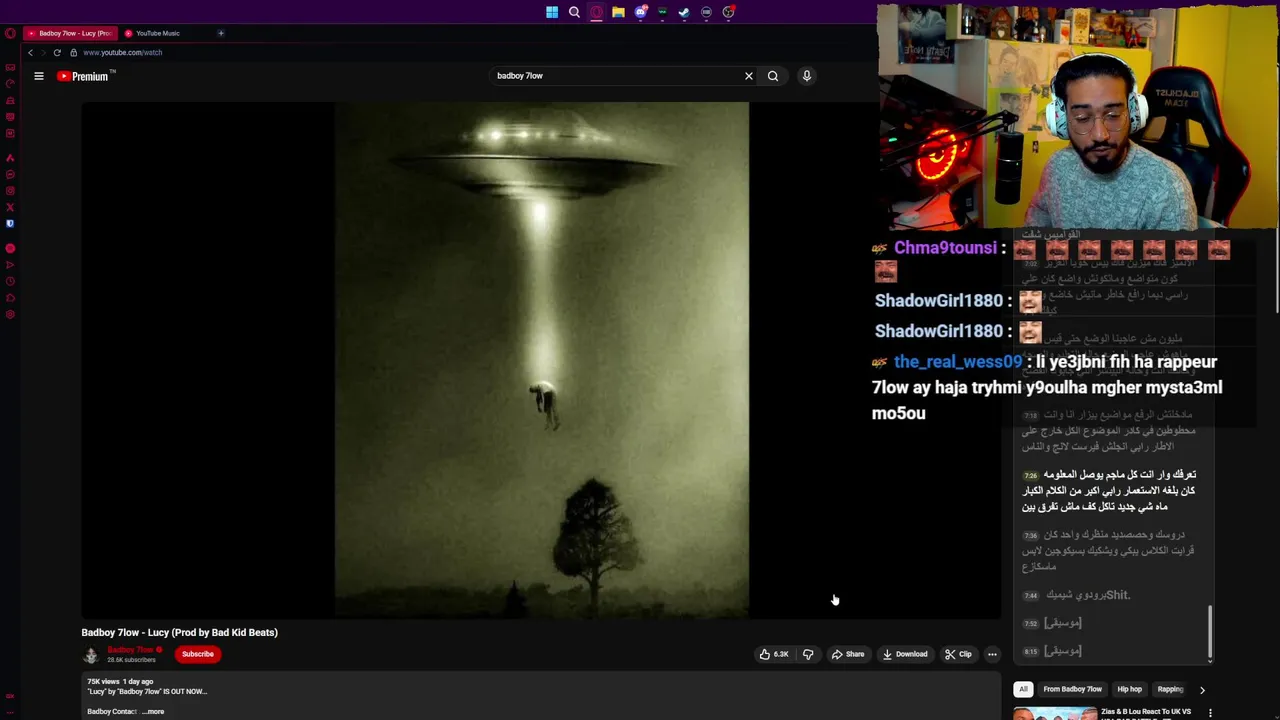Show next filter chips with arrow

(x=1202, y=689)
